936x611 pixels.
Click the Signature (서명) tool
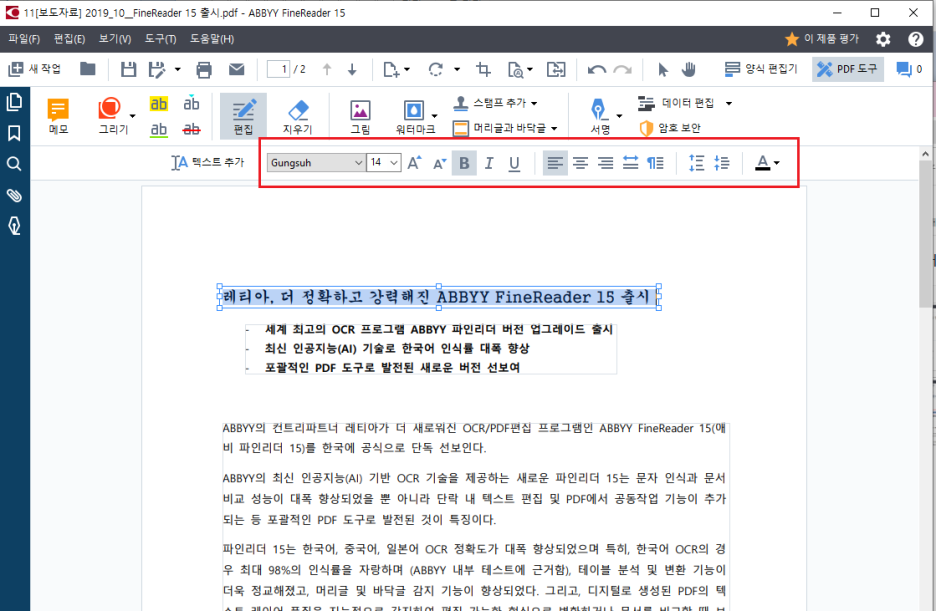pos(599,116)
